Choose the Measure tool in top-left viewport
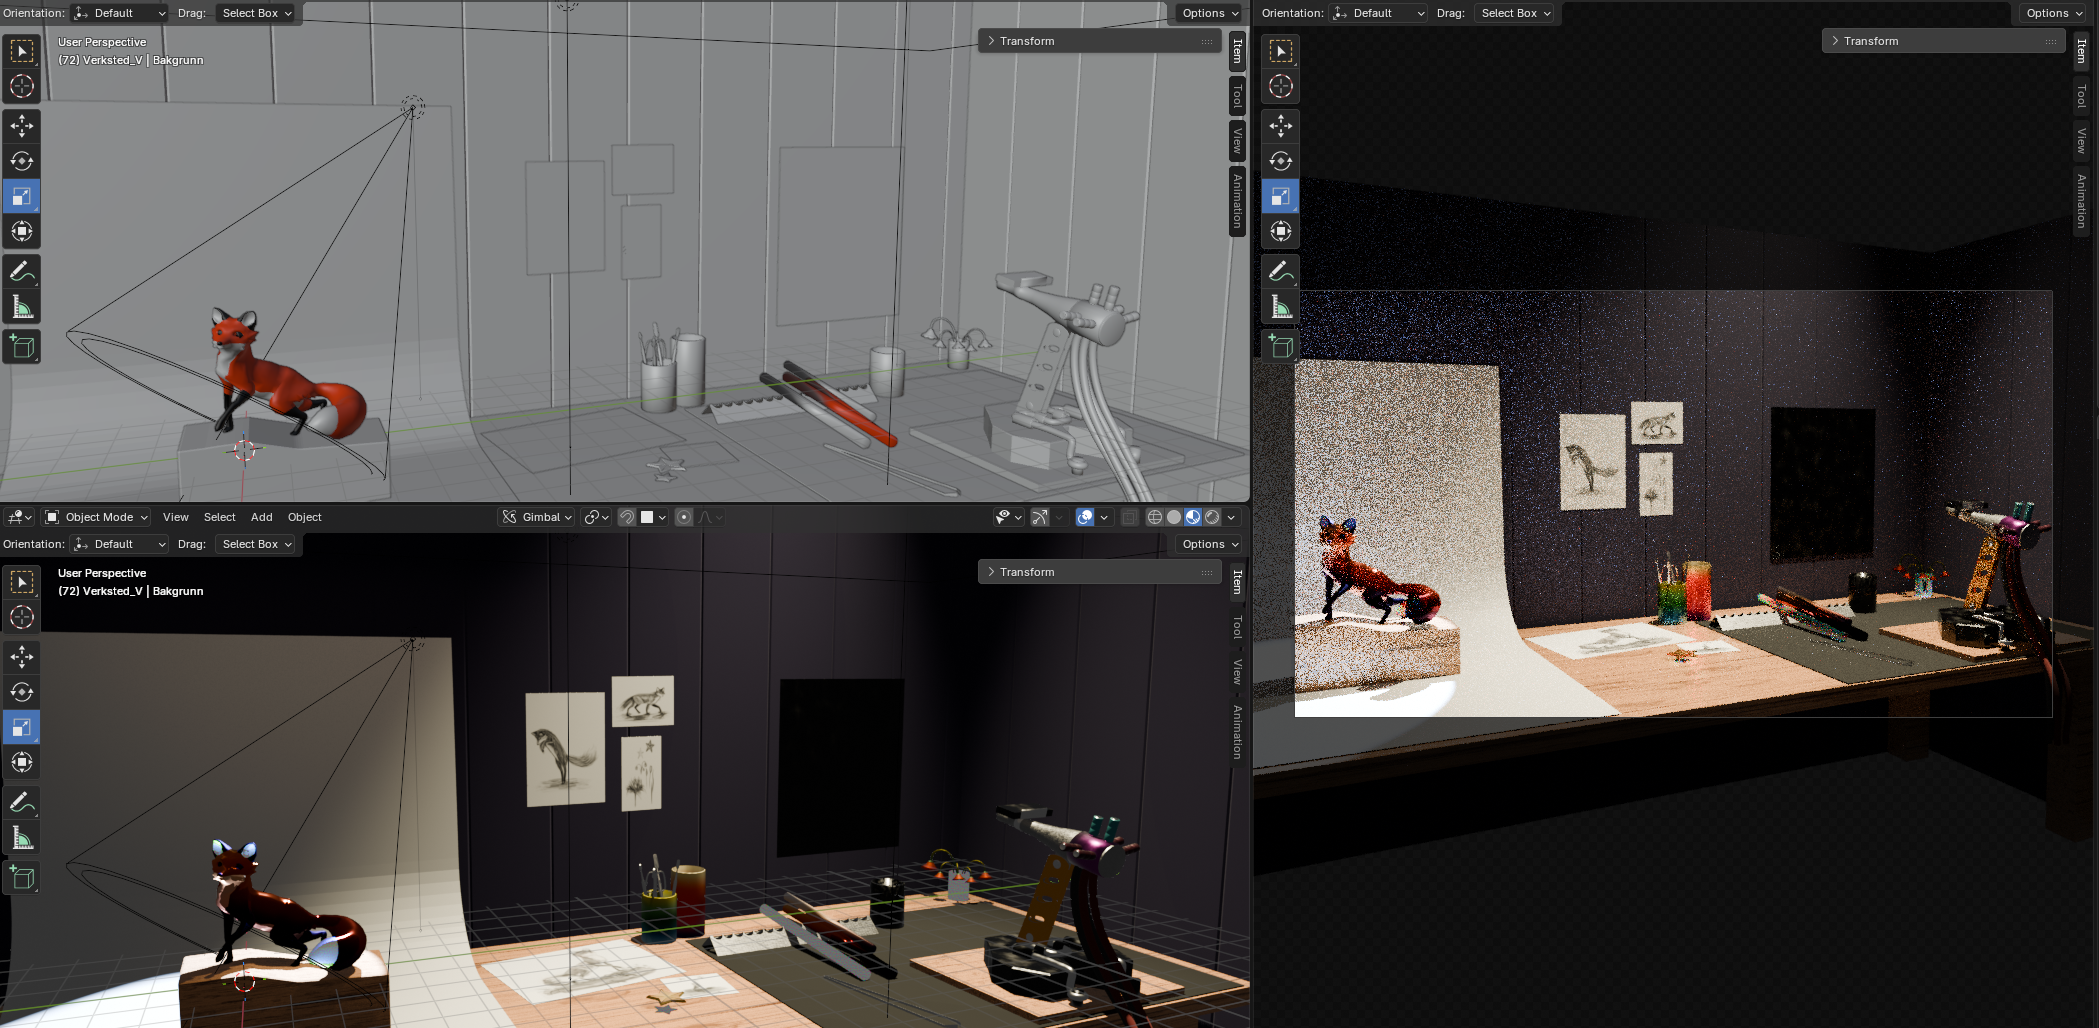The width and height of the screenshot is (2099, 1028). coord(22,307)
